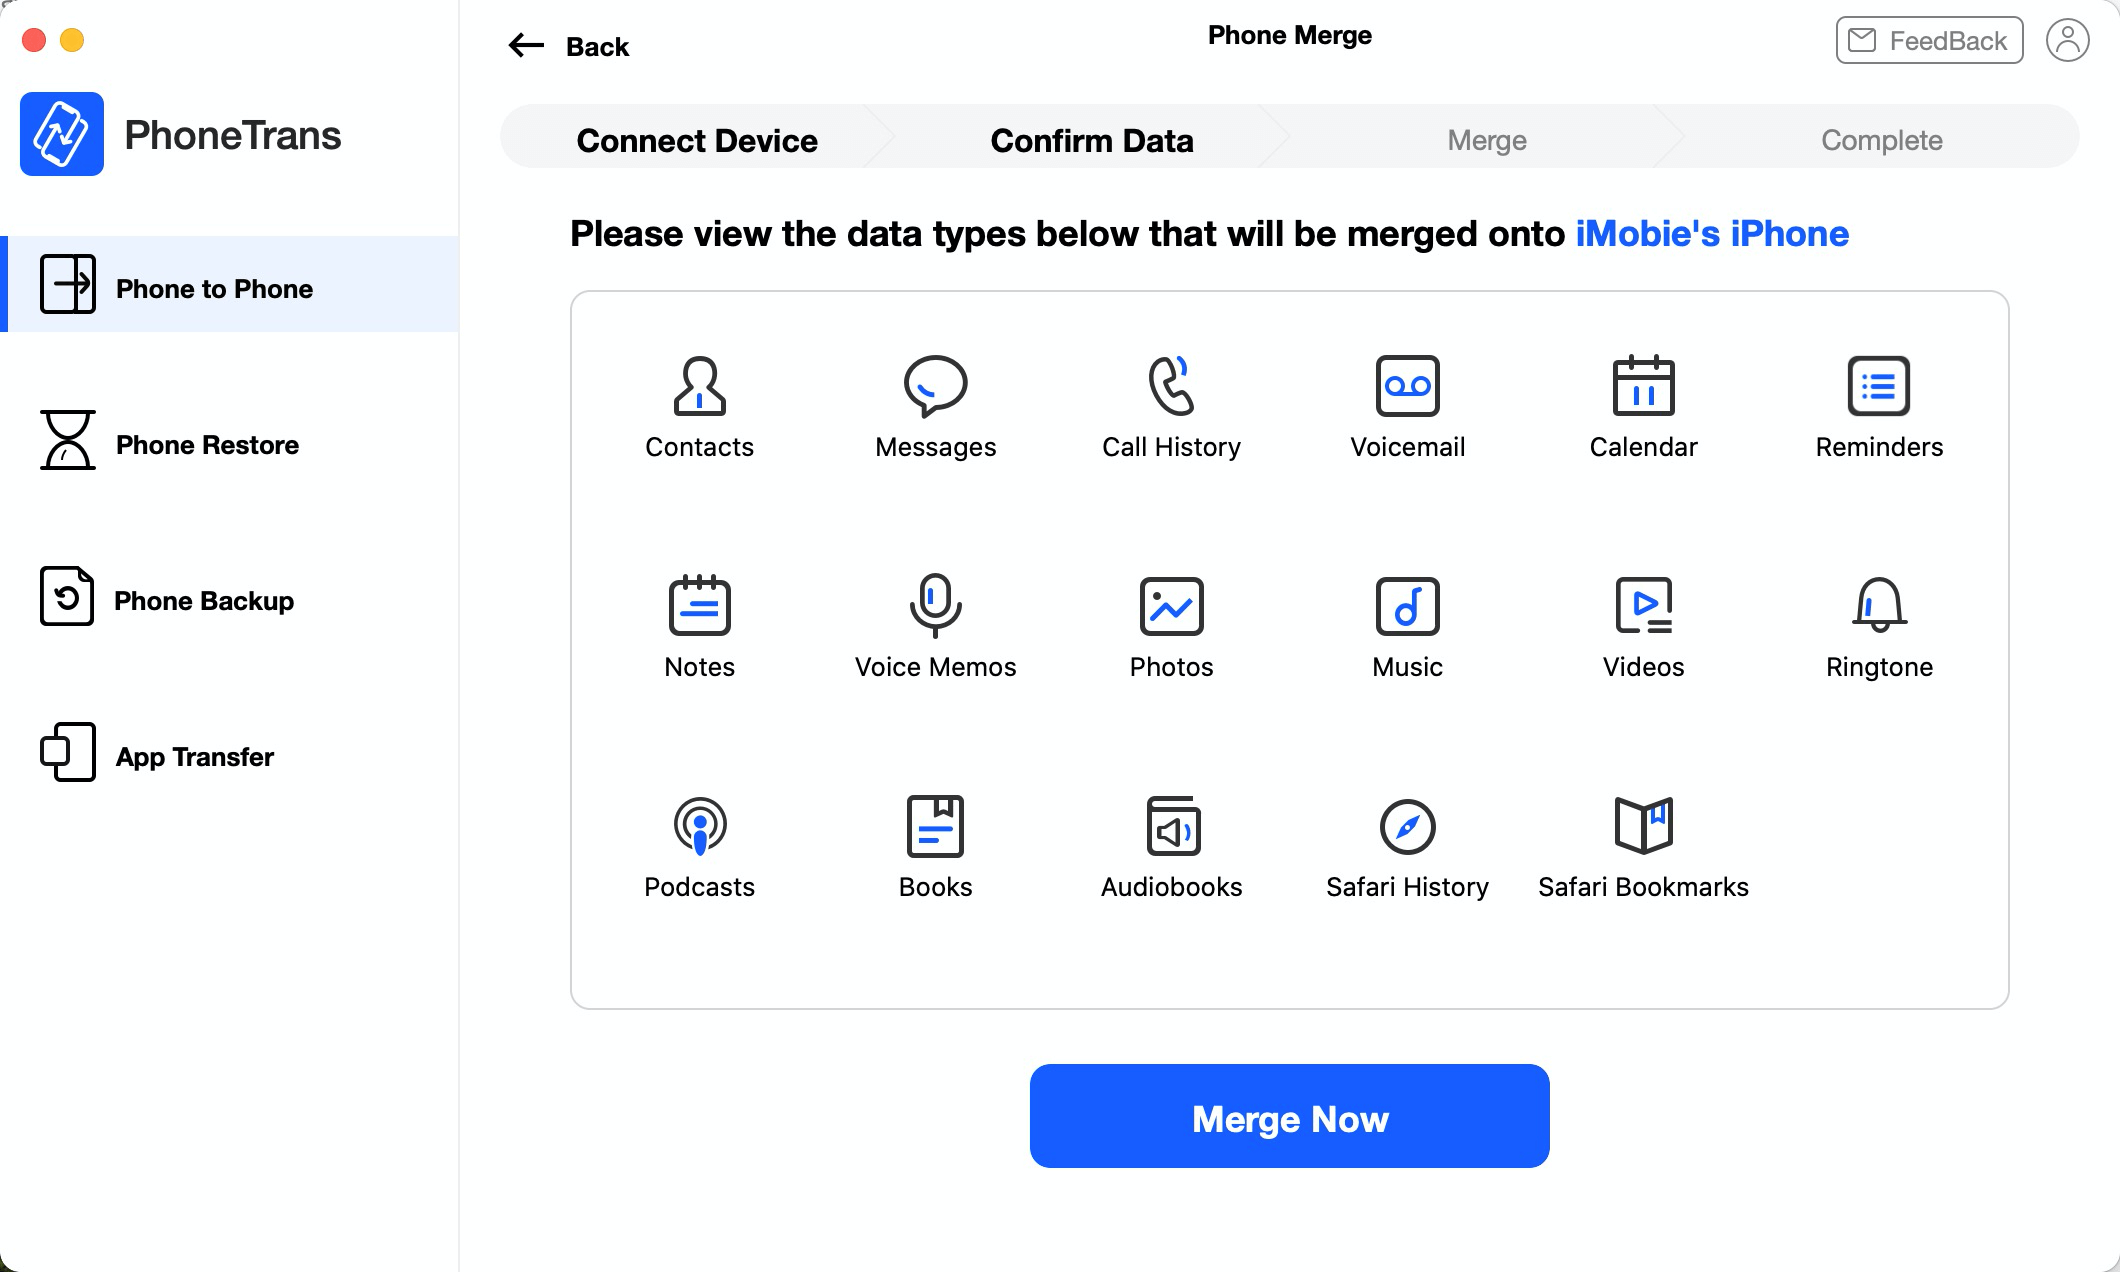This screenshot has height=1272, width=2120.
Task: Switch to Phone Backup in sidebar
Action: point(204,601)
